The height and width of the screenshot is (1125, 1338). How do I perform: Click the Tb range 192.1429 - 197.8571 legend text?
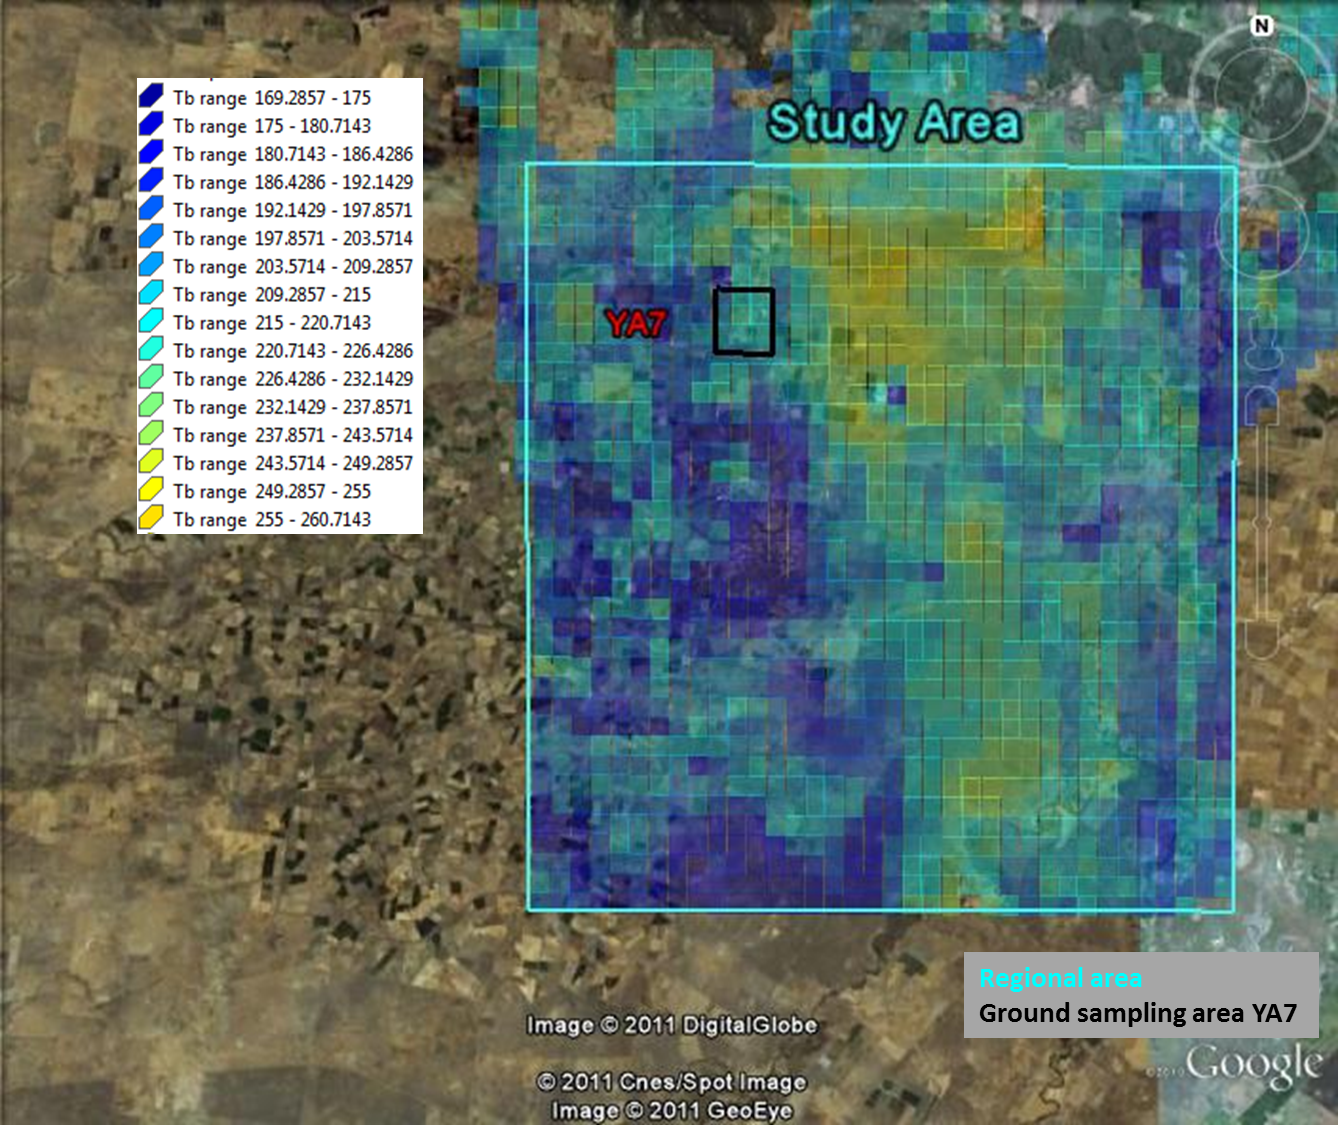292,210
